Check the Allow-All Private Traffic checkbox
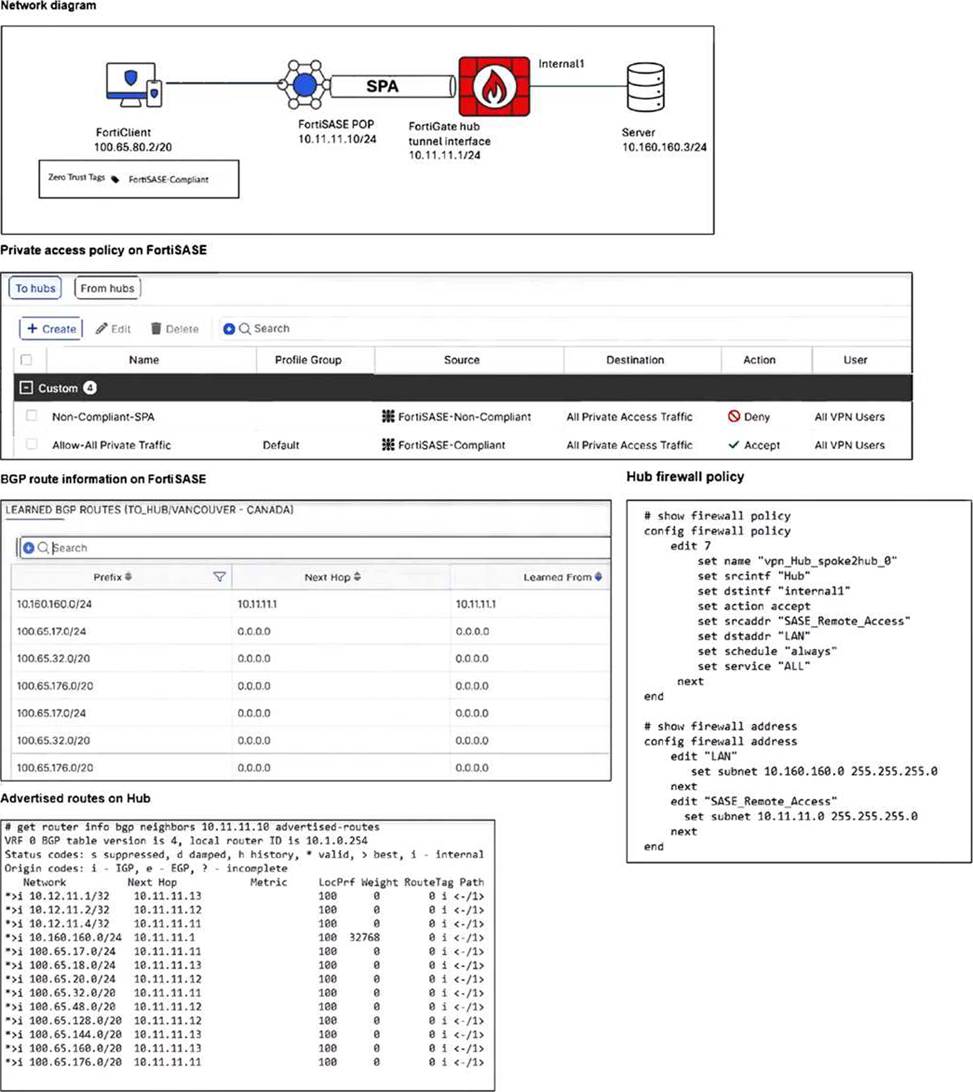 click(x=32, y=445)
